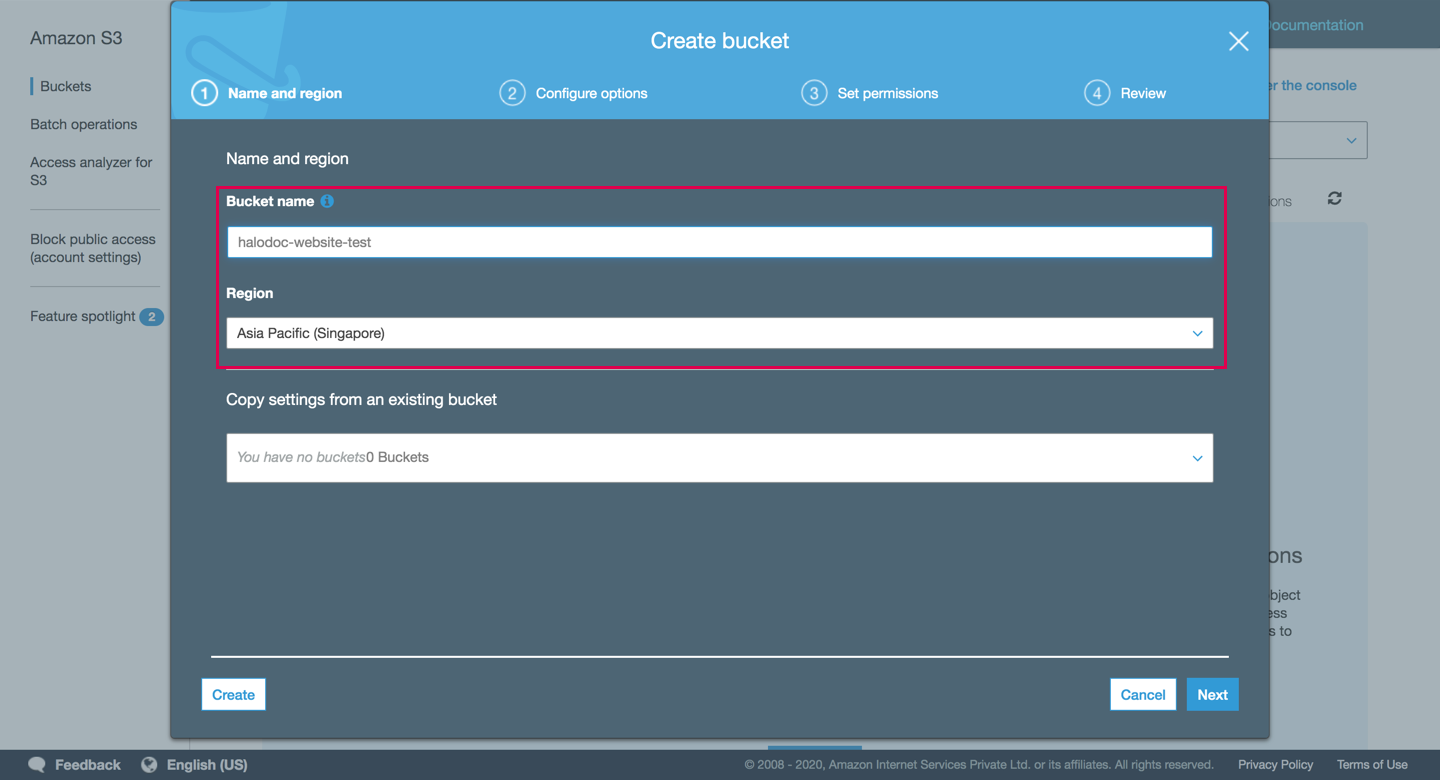Click the Next button
The height and width of the screenshot is (780, 1440).
coord(1212,695)
